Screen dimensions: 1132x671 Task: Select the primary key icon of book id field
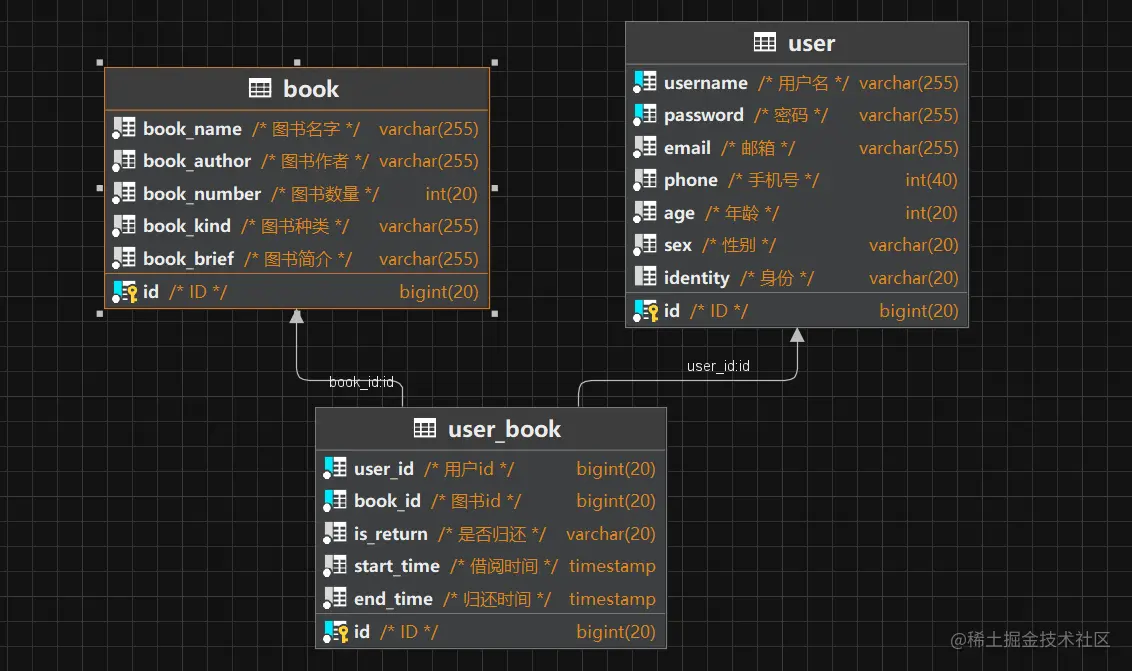coord(124,291)
